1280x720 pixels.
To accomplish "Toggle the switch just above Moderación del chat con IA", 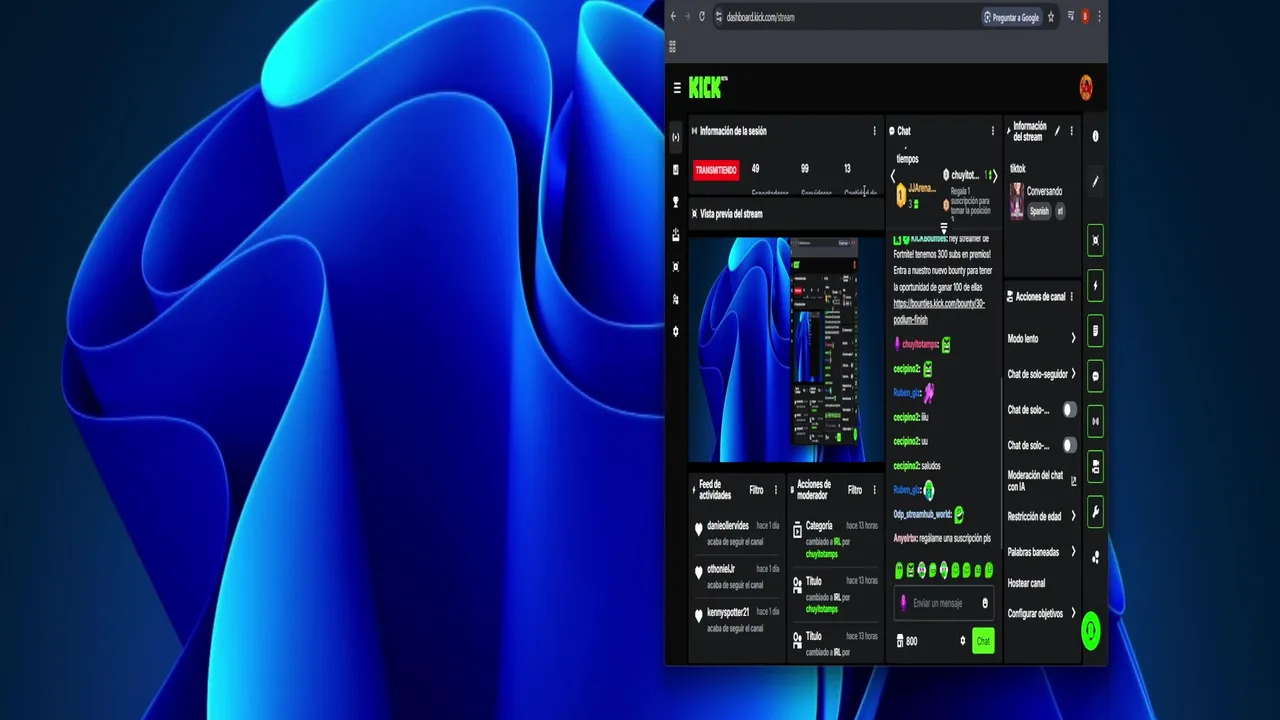I will point(1069,445).
